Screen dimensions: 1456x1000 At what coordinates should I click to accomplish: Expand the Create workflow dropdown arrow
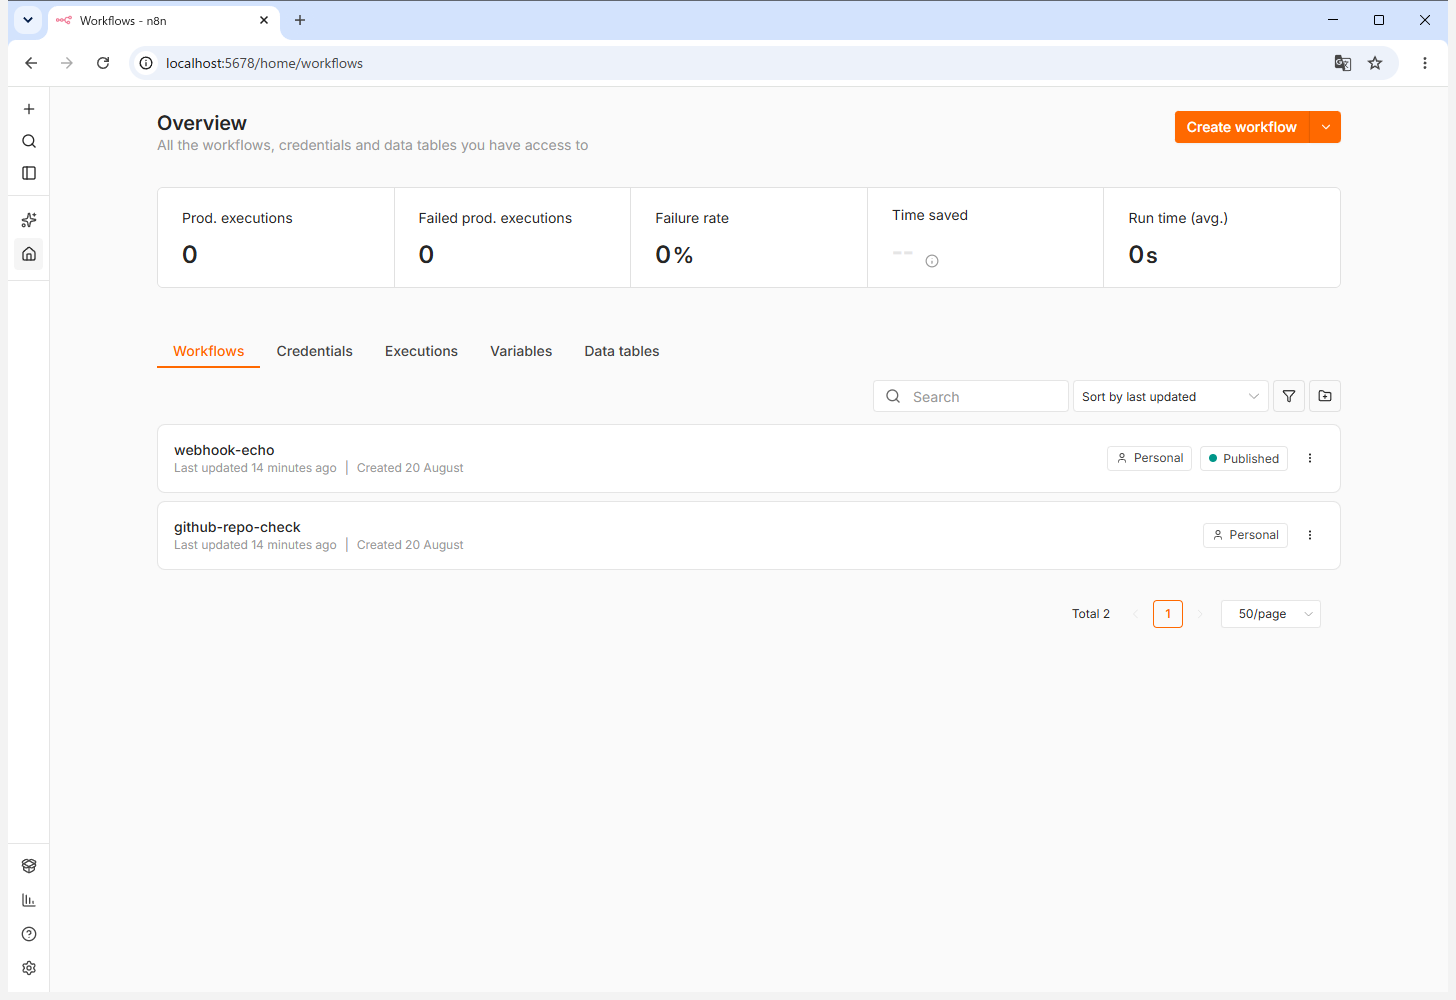pyautogui.click(x=1326, y=127)
